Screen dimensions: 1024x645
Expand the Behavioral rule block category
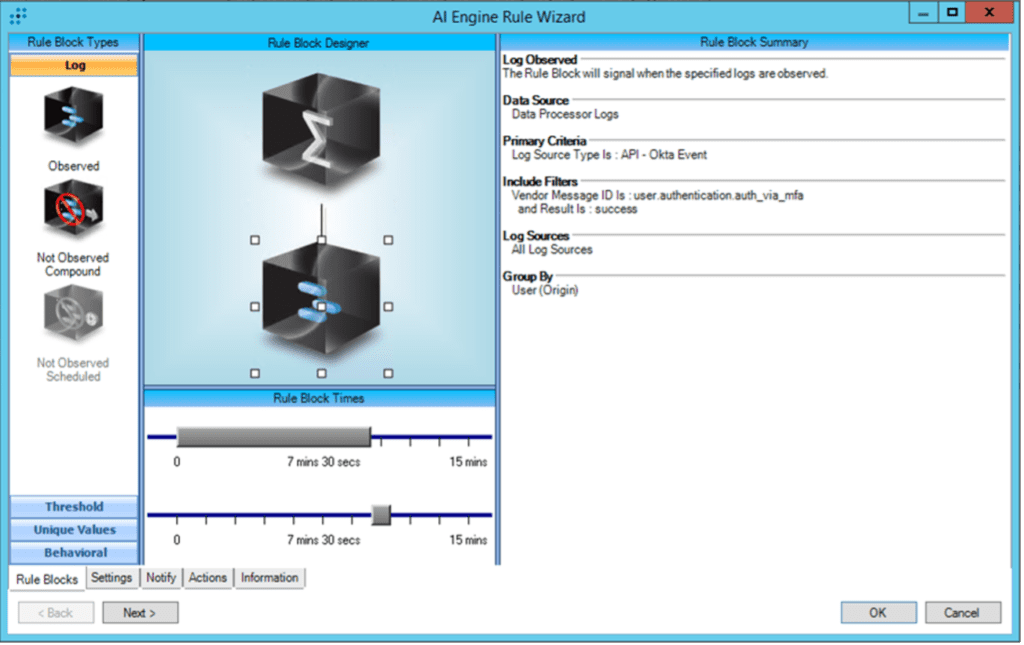[x=74, y=553]
